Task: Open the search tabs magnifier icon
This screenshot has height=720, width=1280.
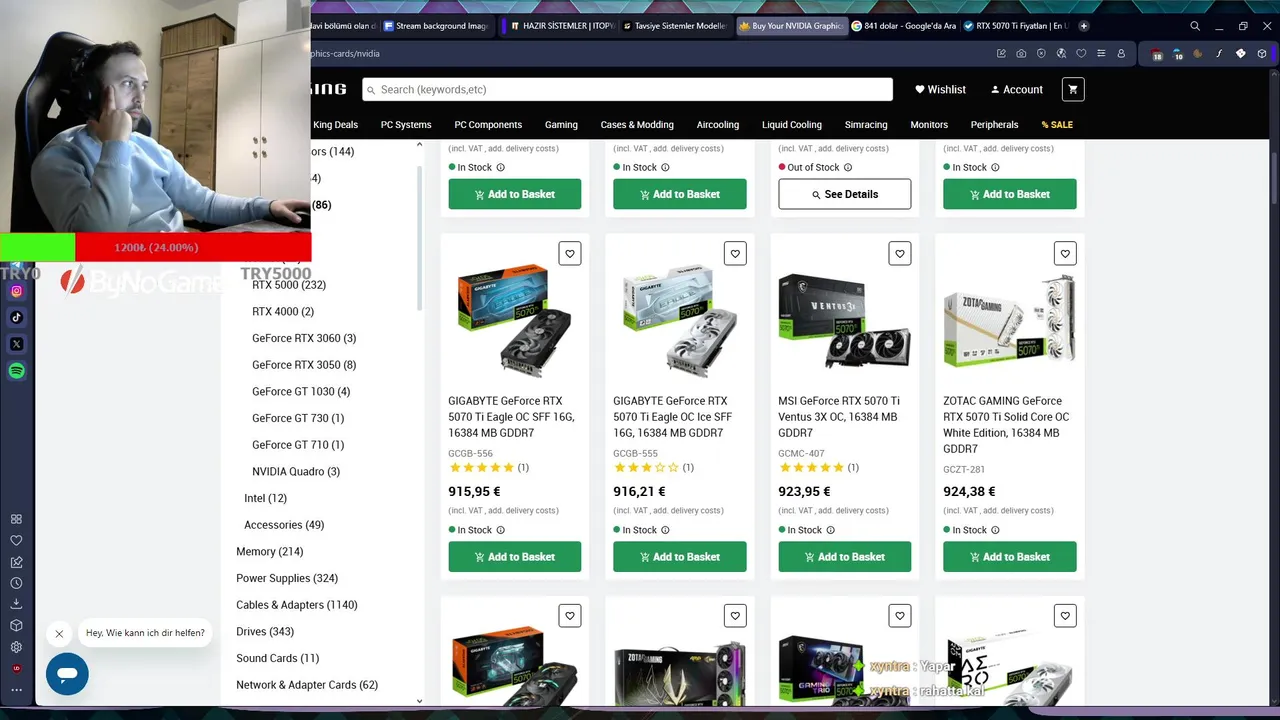Action: [x=1195, y=26]
